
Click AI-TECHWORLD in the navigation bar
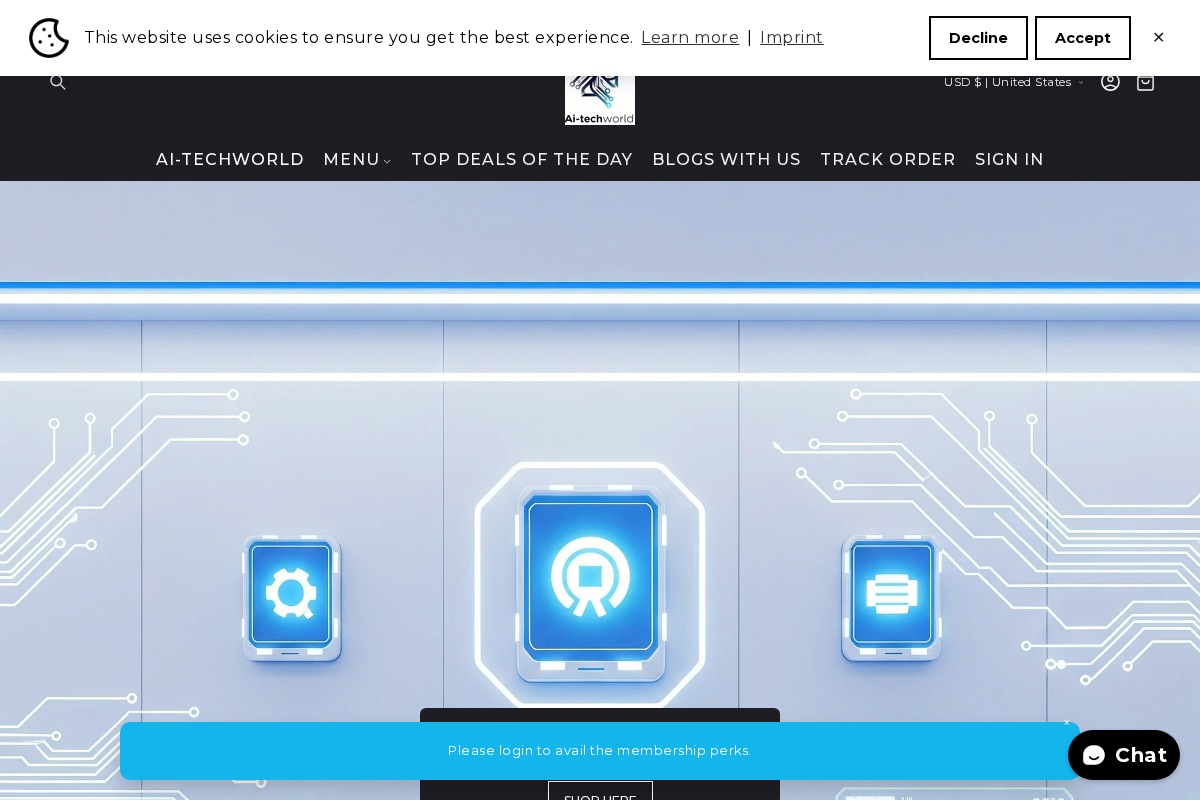pyautogui.click(x=230, y=160)
